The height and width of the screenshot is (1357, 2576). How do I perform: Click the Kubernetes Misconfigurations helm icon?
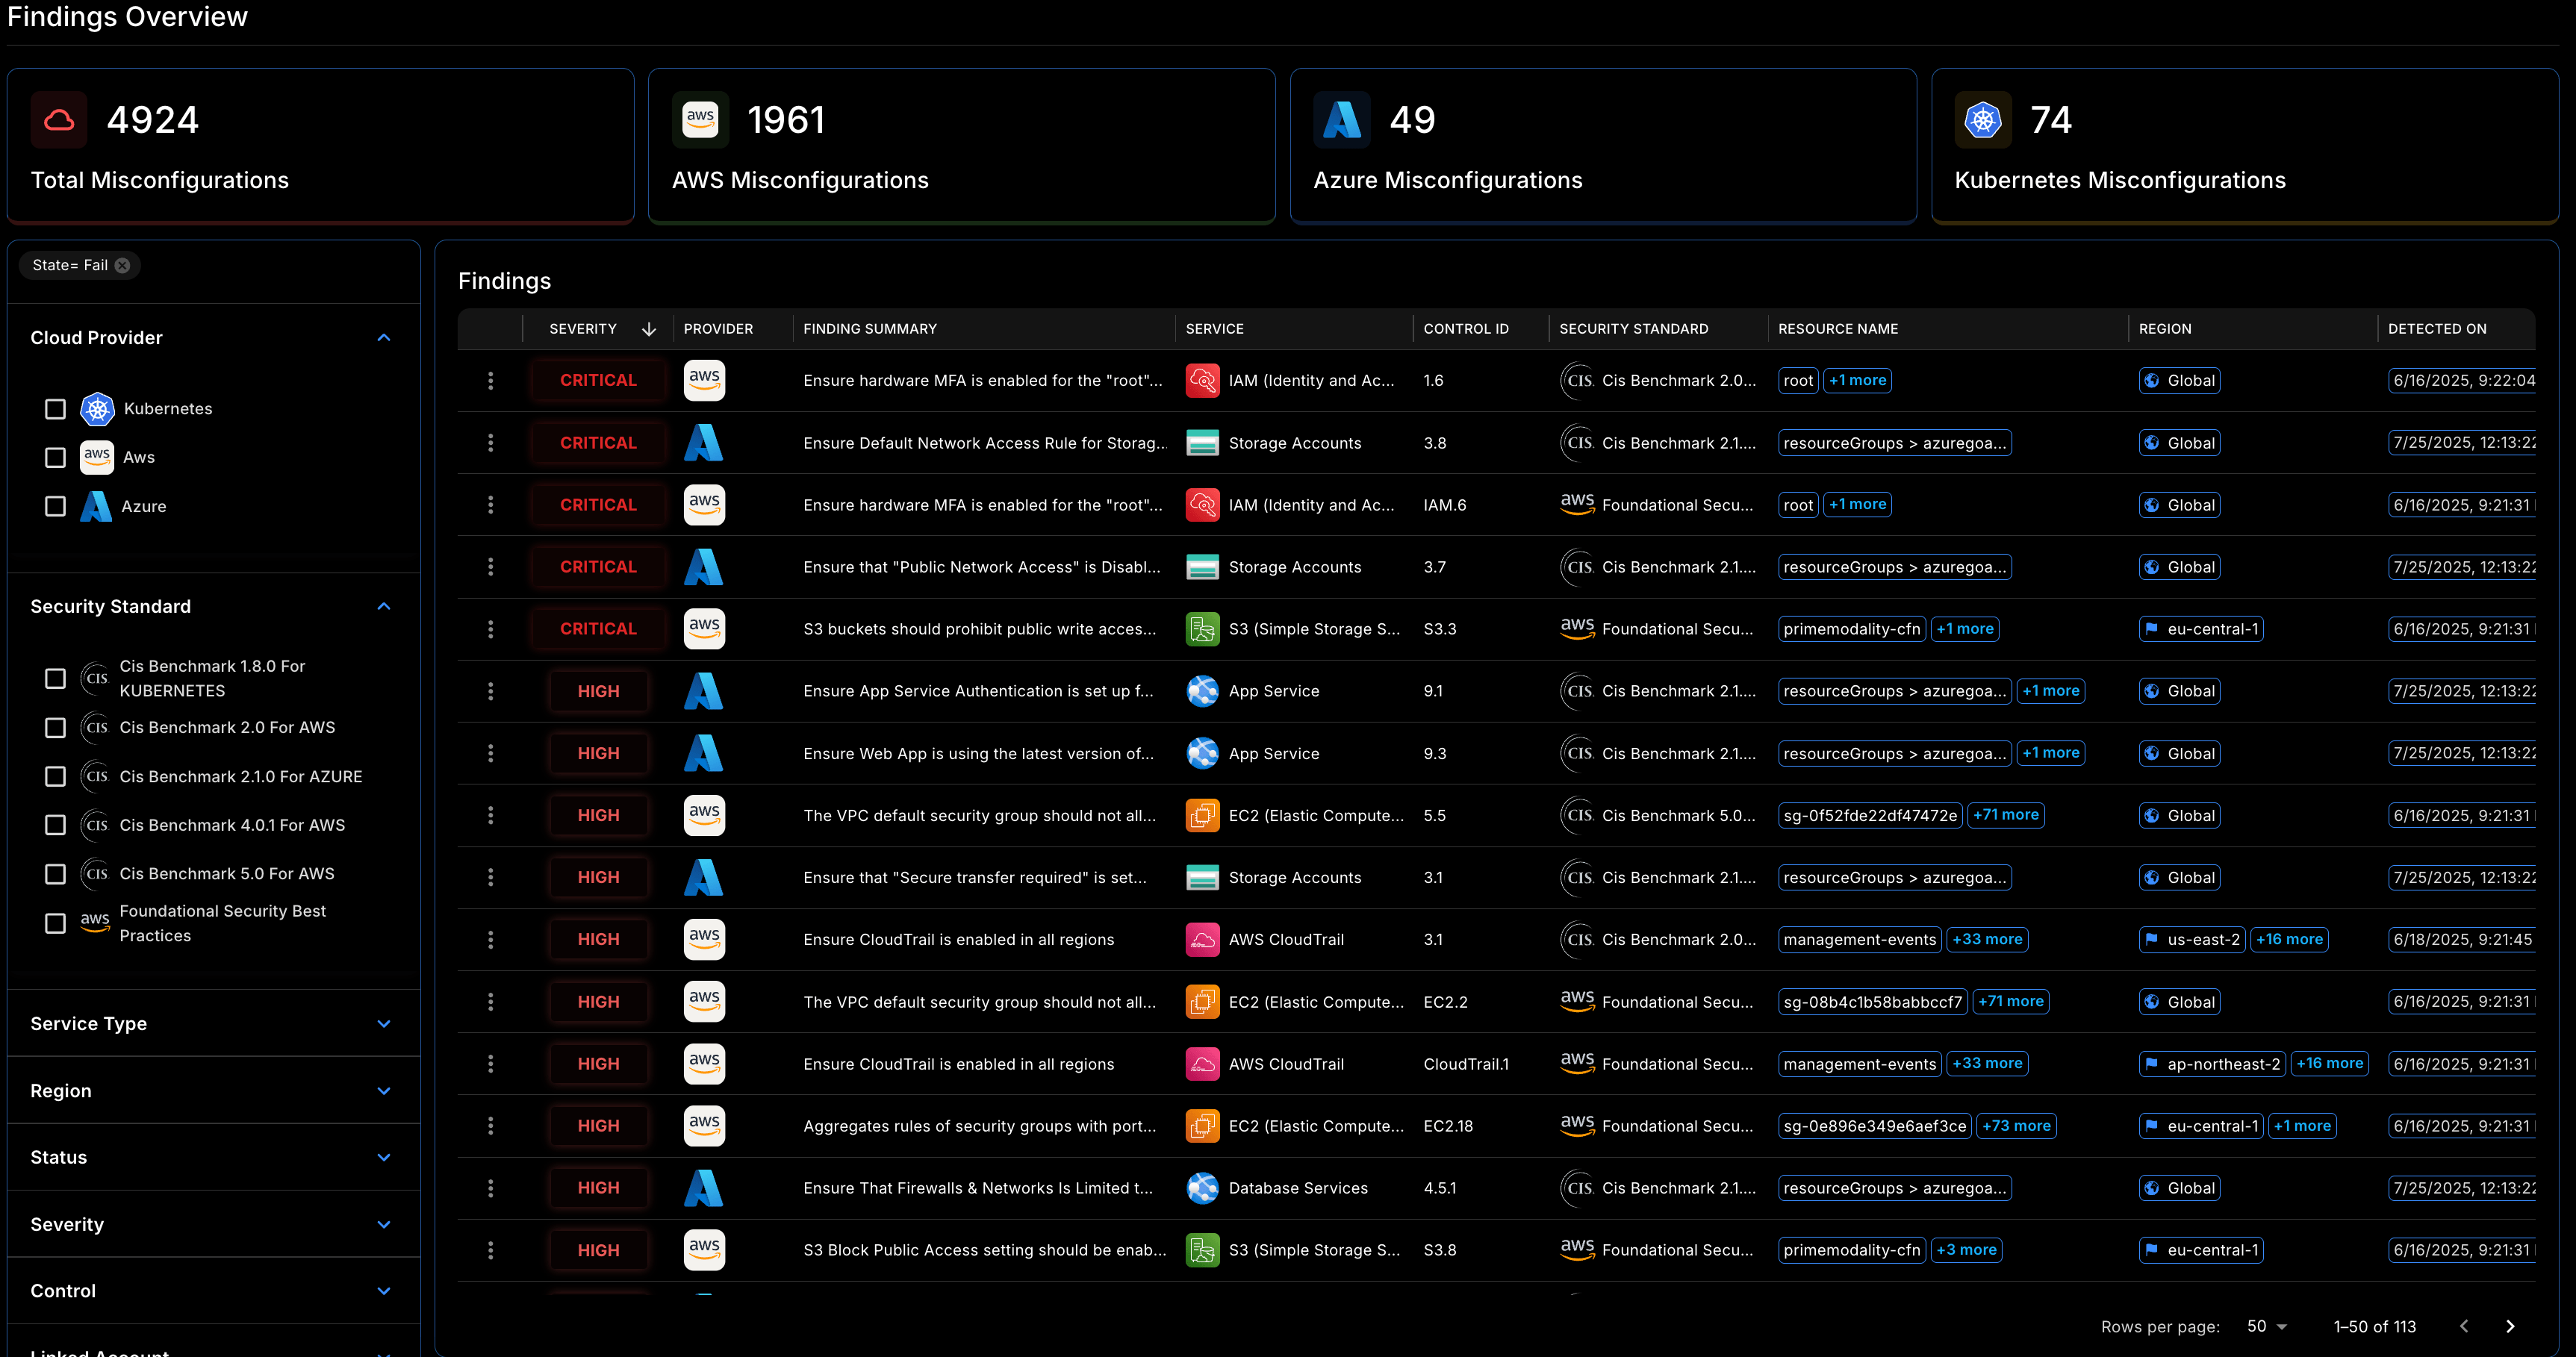coord(1982,120)
